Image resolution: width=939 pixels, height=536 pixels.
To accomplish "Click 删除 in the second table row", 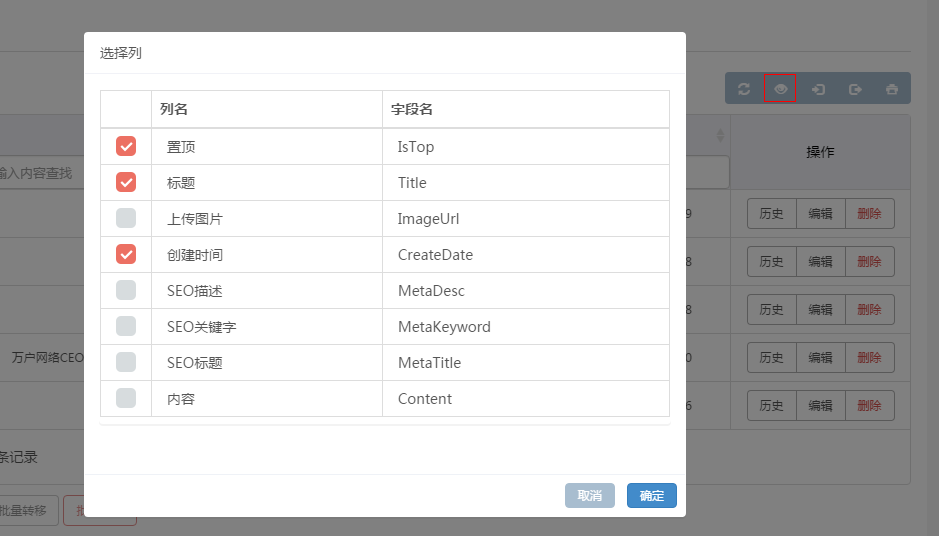I will click(x=870, y=262).
